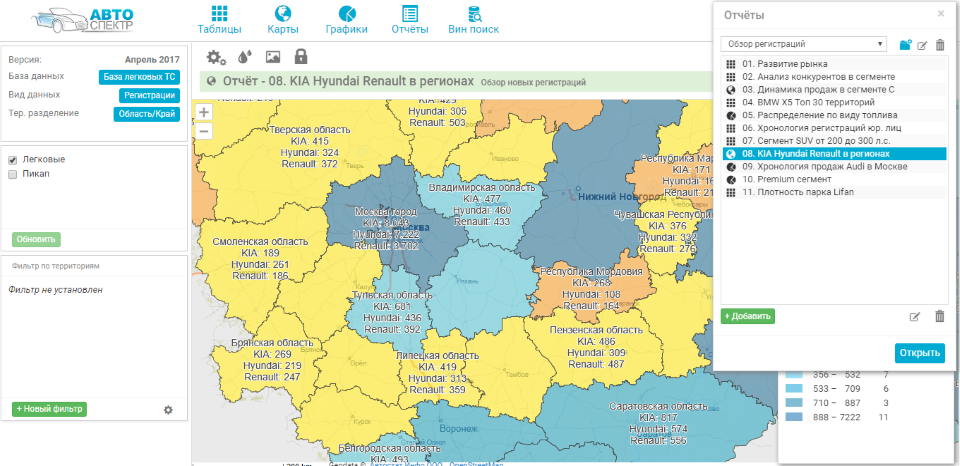Click the save image icon above map

[x=273, y=58]
